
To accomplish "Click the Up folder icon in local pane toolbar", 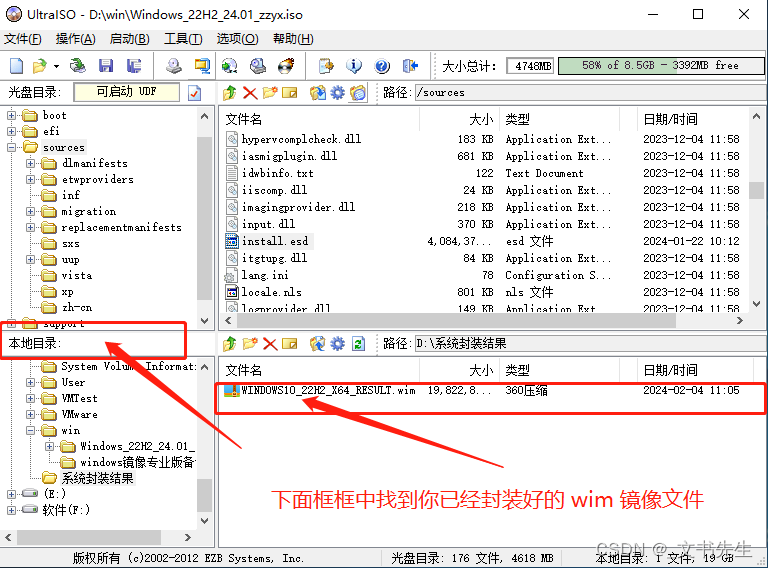I will [229, 344].
